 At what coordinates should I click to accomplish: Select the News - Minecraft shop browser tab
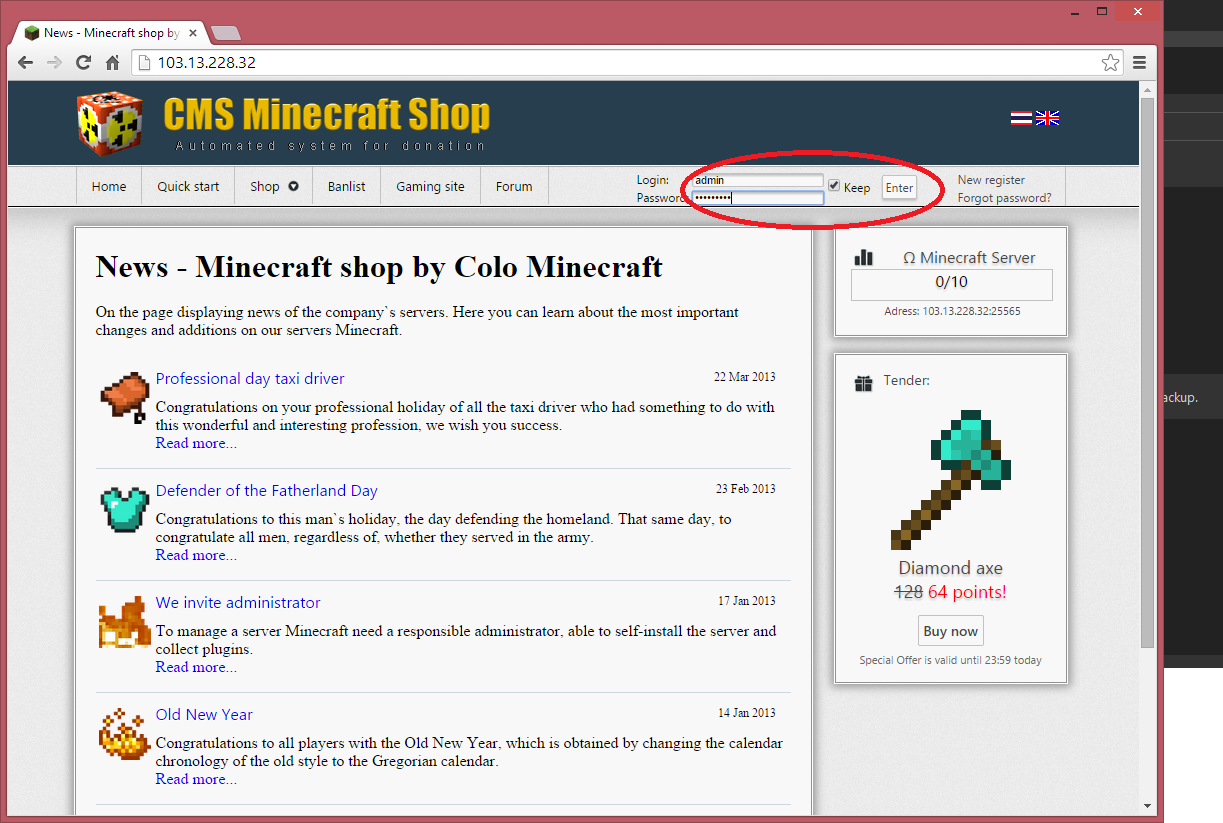[x=108, y=32]
